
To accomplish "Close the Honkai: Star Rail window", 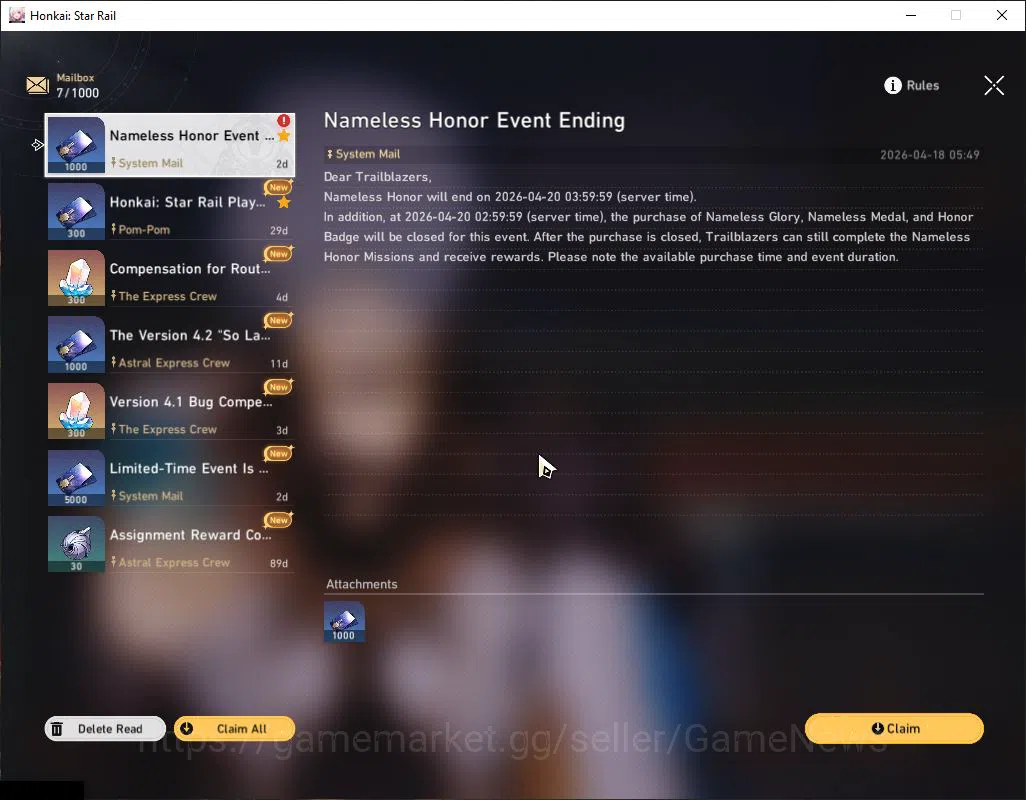I will point(1002,15).
